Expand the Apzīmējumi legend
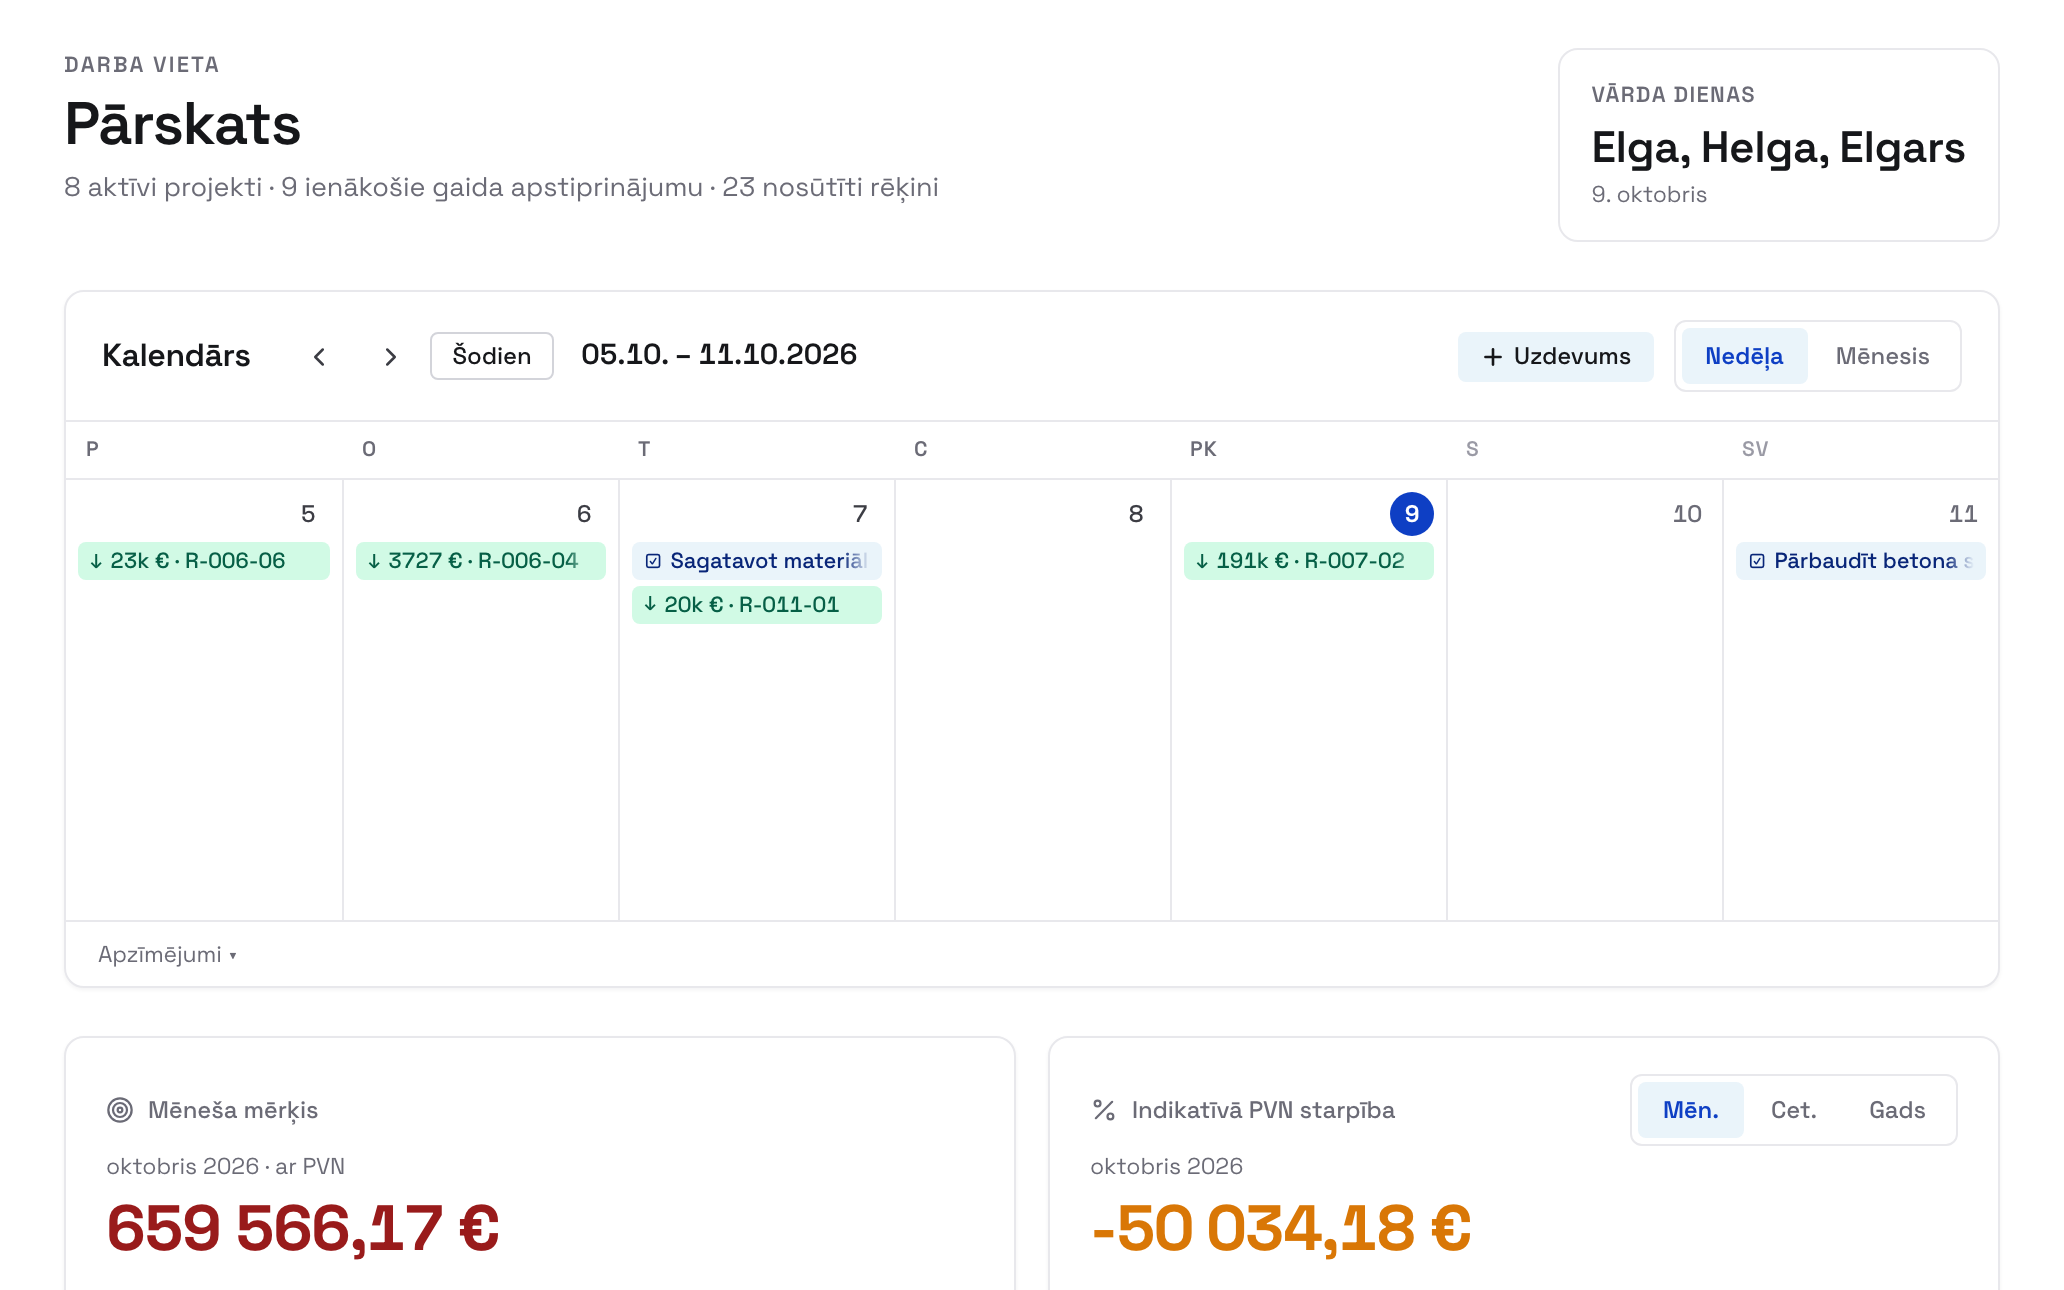Viewport: 2064px width, 1290px height. click(x=167, y=955)
